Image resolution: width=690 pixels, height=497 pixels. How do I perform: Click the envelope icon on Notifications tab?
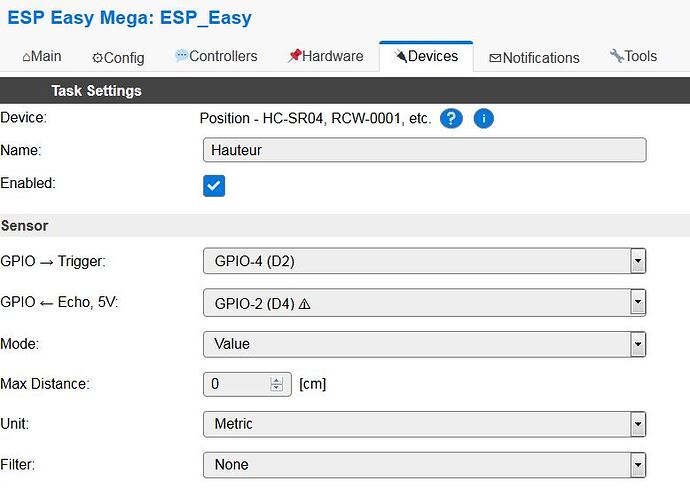[x=495, y=58]
